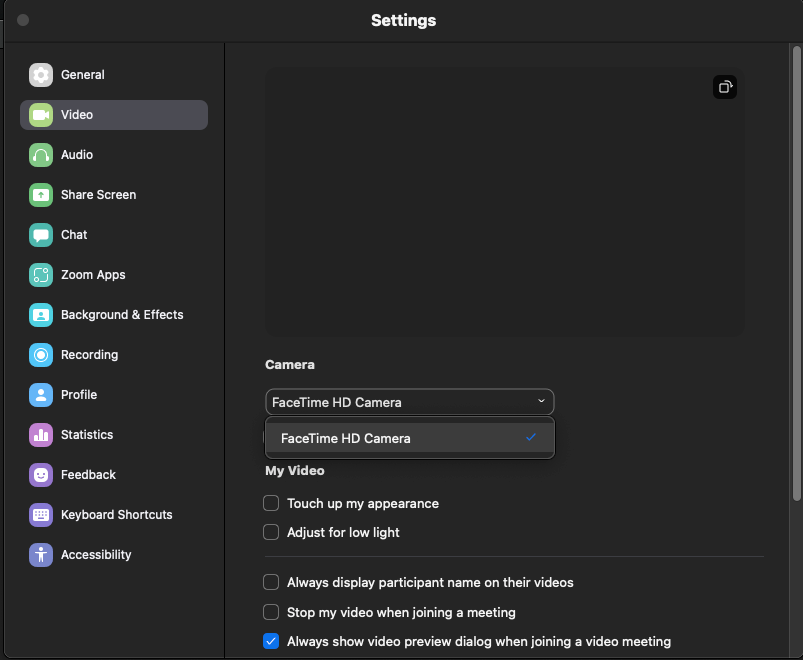Open Chat bubble icon in sidebar
This screenshot has height=660, width=803.
(x=41, y=235)
